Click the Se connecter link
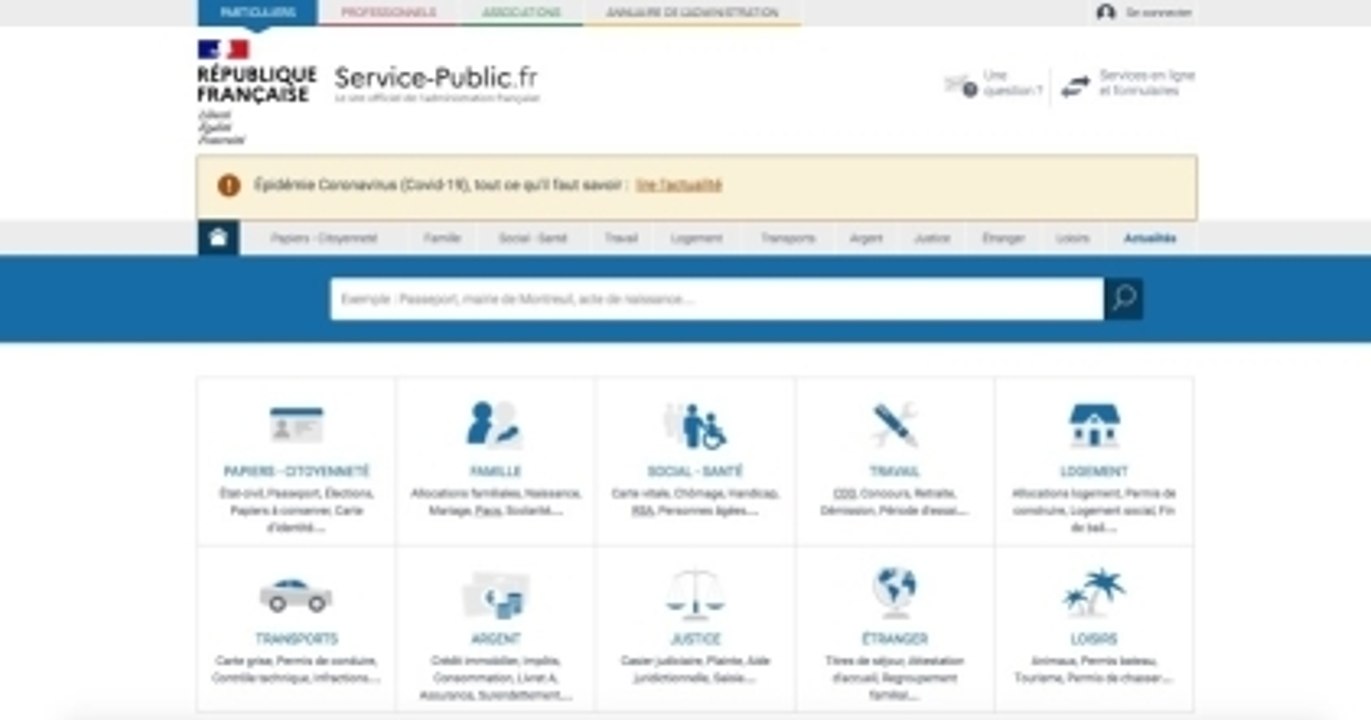Image resolution: width=1371 pixels, height=720 pixels. [x=1159, y=13]
